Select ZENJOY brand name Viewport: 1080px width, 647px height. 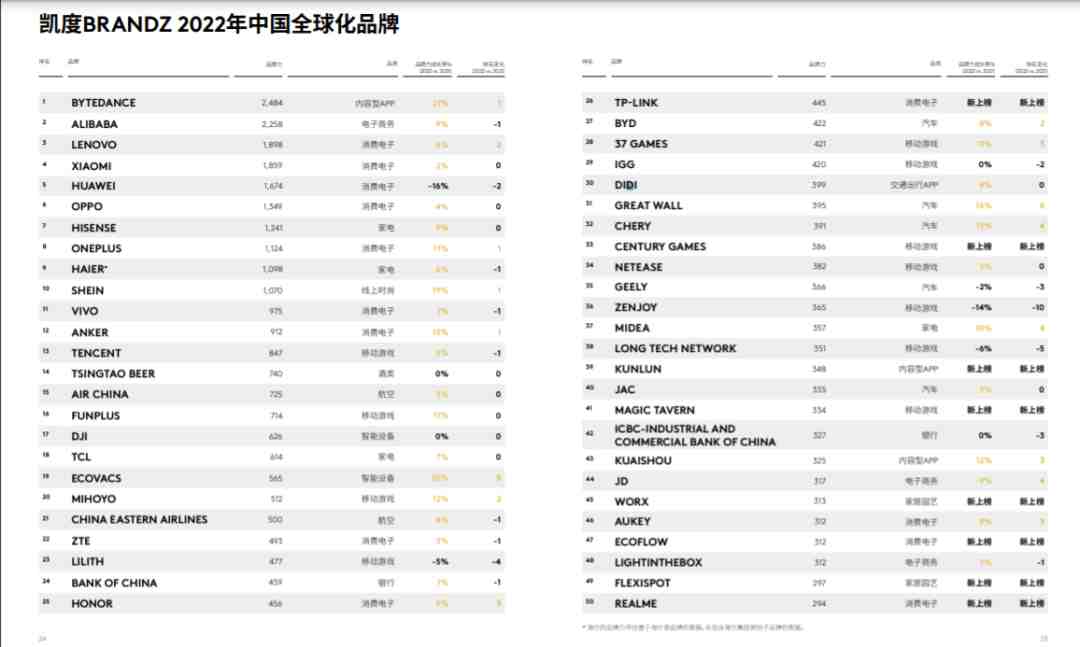636,307
